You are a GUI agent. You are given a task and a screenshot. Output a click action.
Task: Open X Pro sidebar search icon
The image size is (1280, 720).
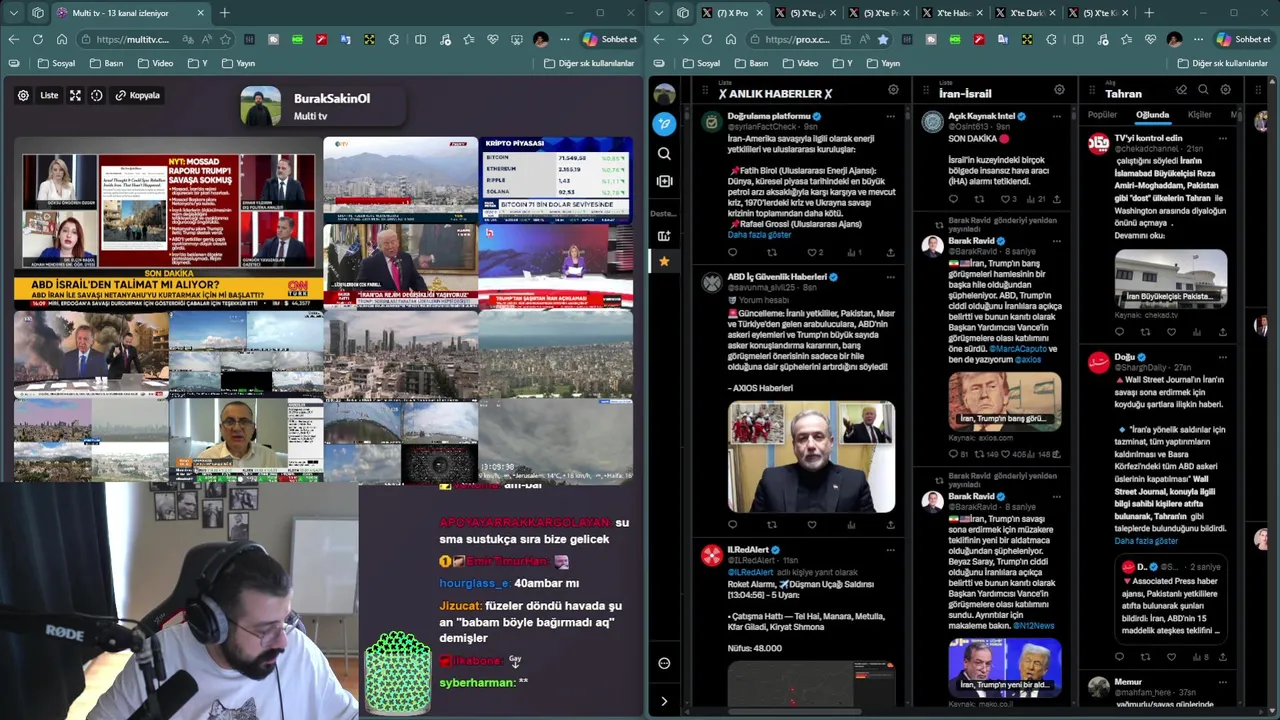click(x=664, y=154)
